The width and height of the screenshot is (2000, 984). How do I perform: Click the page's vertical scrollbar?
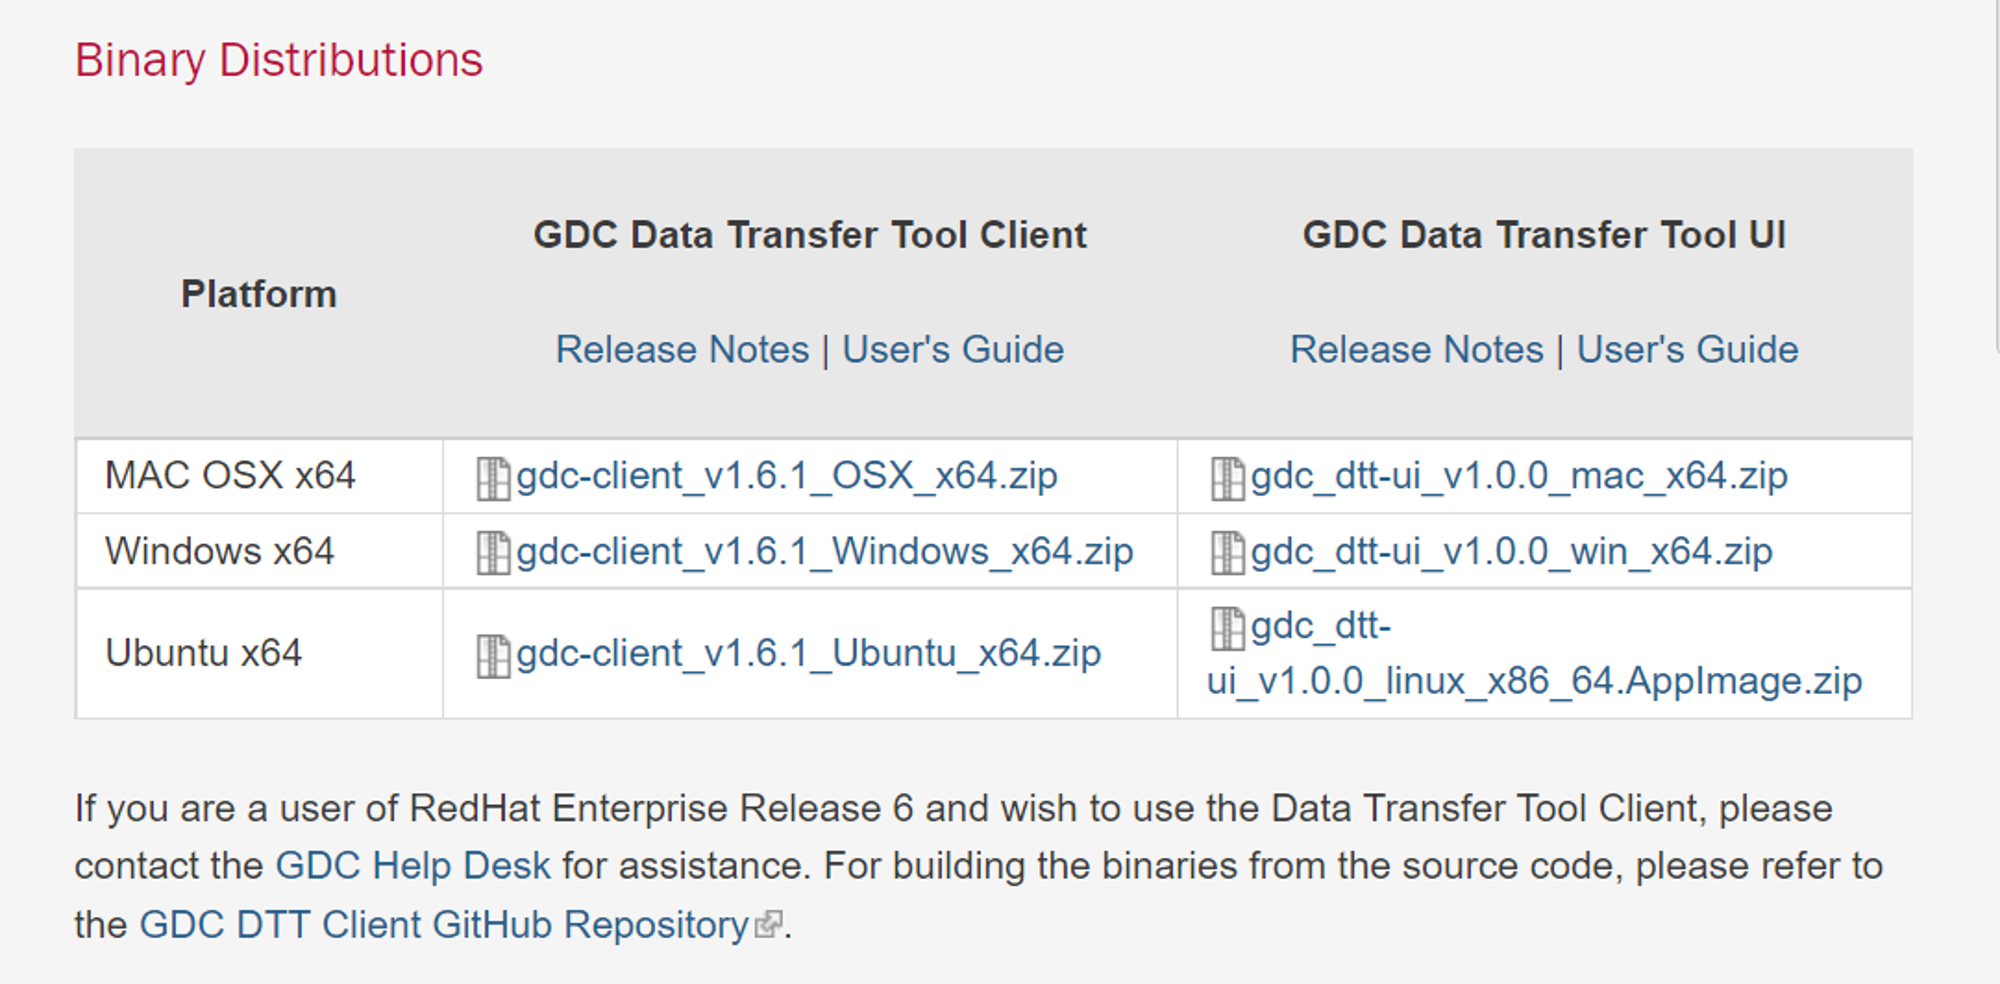tap(1996, 175)
